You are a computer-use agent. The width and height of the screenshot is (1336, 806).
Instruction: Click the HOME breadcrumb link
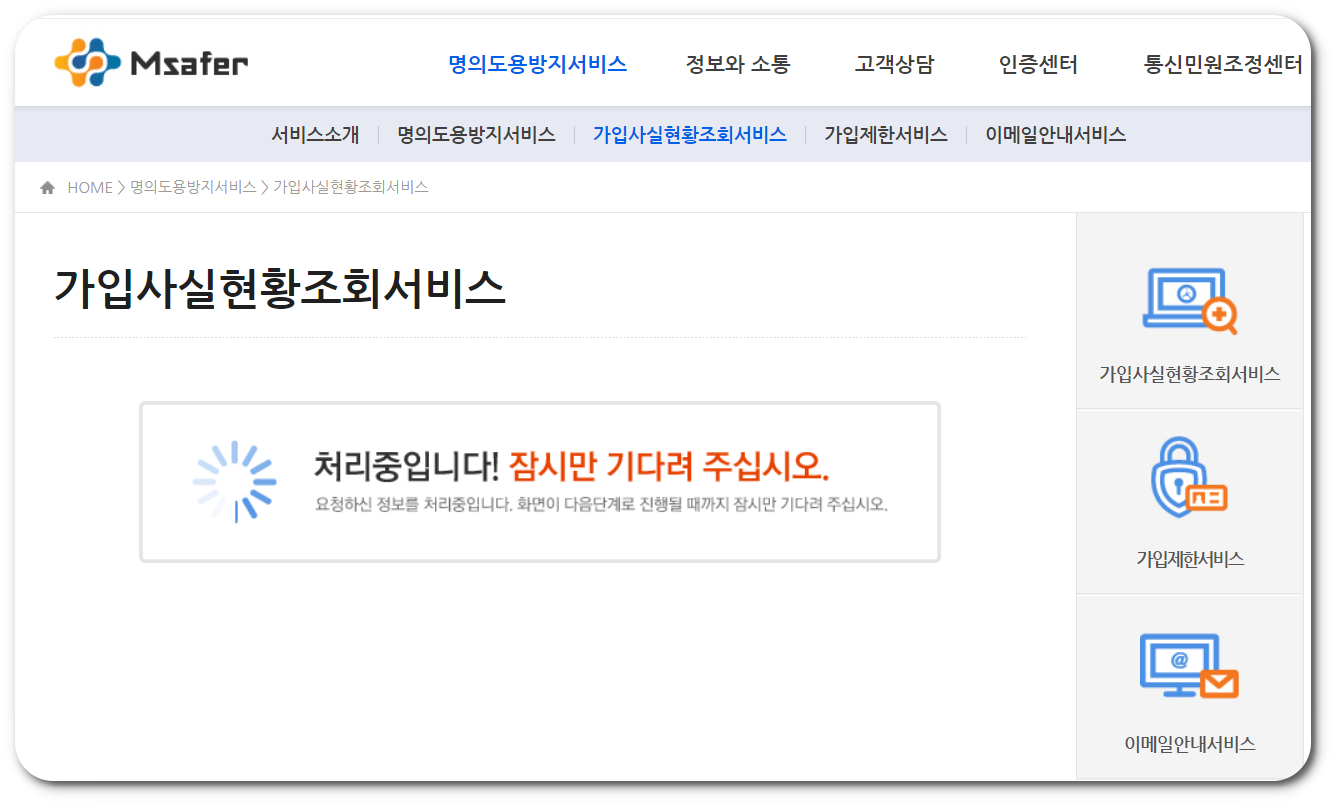(89, 186)
